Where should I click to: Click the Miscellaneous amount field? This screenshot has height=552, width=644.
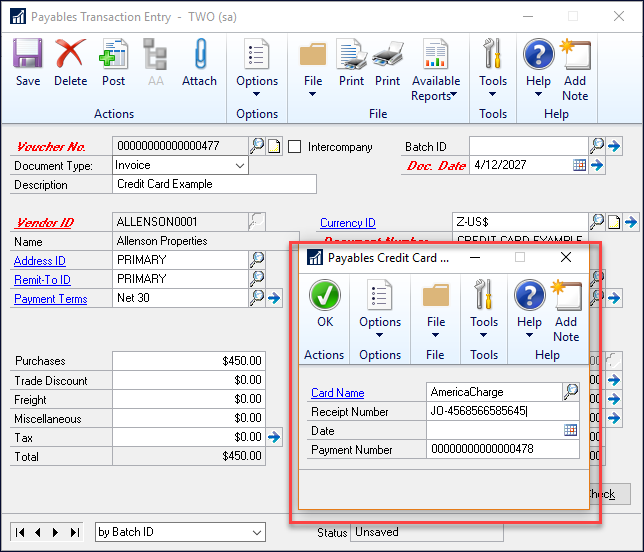[189, 418]
